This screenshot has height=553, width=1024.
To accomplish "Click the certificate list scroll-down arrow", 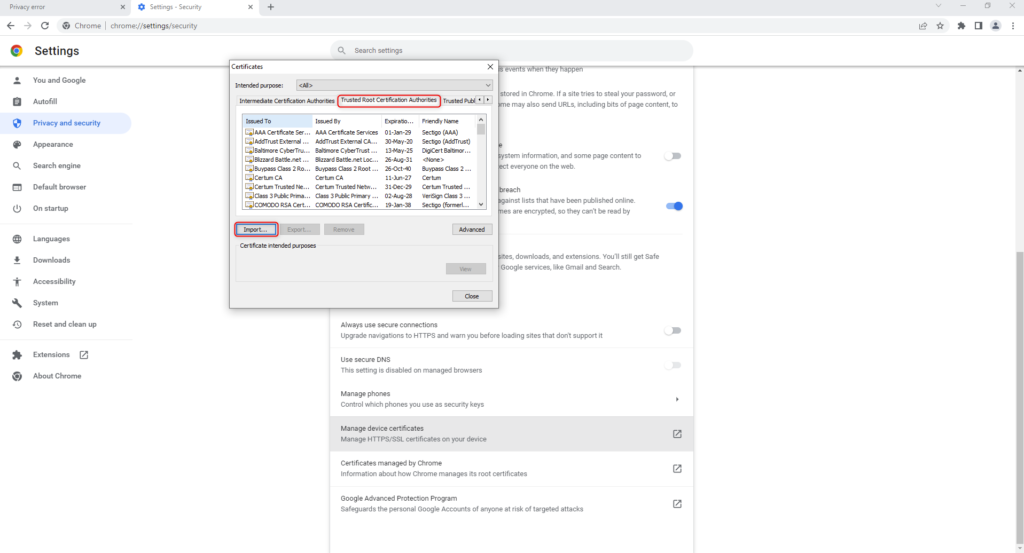I will (x=481, y=204).
